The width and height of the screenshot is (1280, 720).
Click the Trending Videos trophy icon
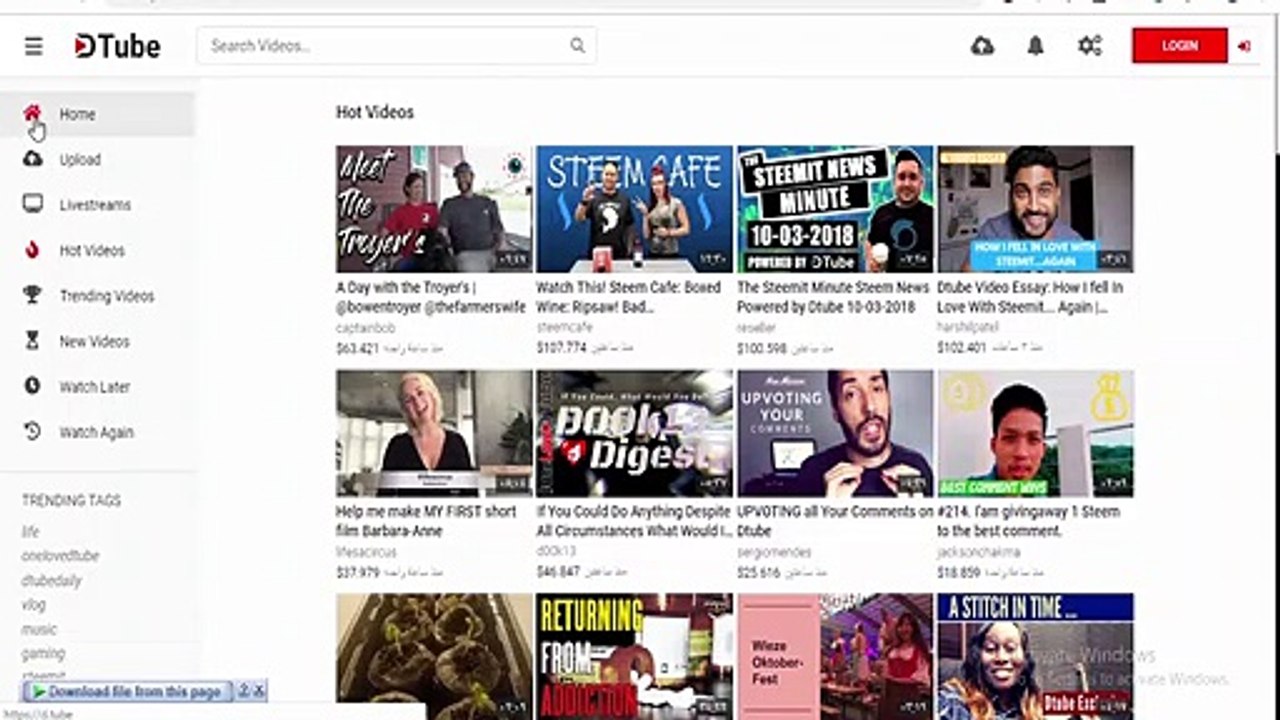click(33, 295)
